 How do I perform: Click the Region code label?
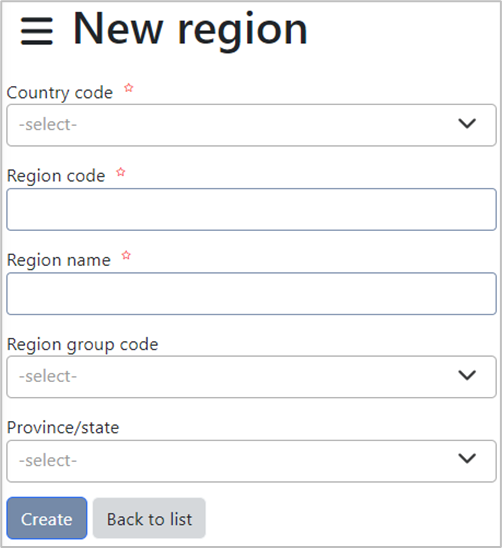click(x=56, y=176)
